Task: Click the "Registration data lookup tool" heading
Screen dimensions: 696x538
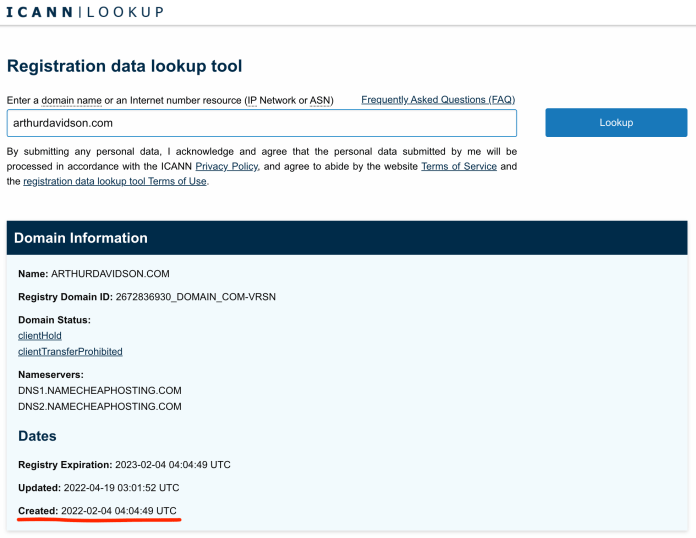Action: (124, 66)
